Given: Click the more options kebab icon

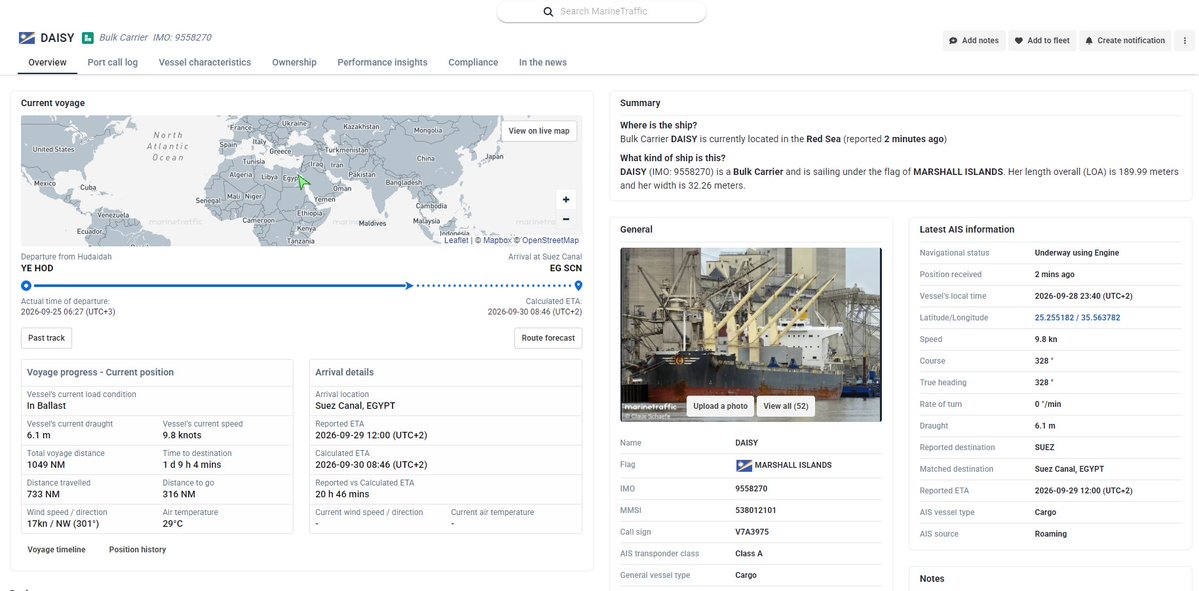Looking at the screenshot, I should click(x=1184, y=41).
